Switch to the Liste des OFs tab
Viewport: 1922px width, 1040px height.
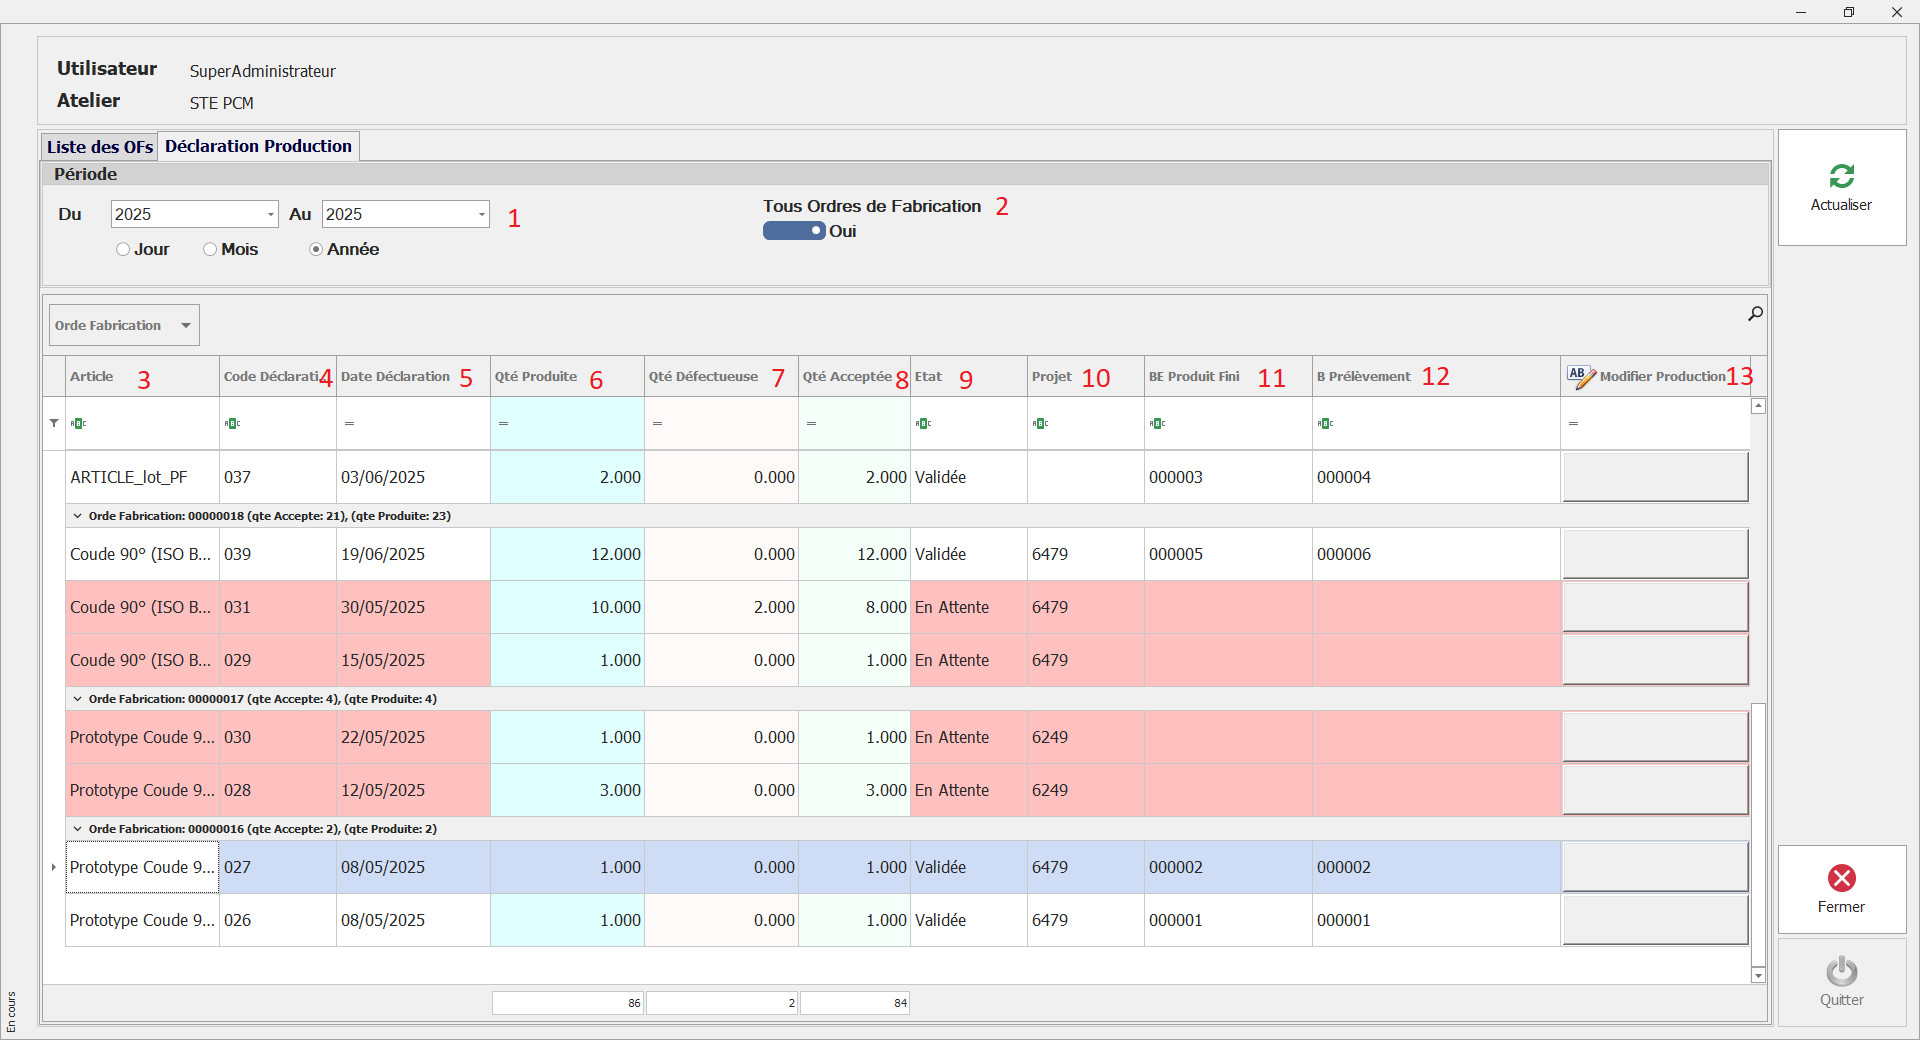pyautogui.click(x=99, y=147)
